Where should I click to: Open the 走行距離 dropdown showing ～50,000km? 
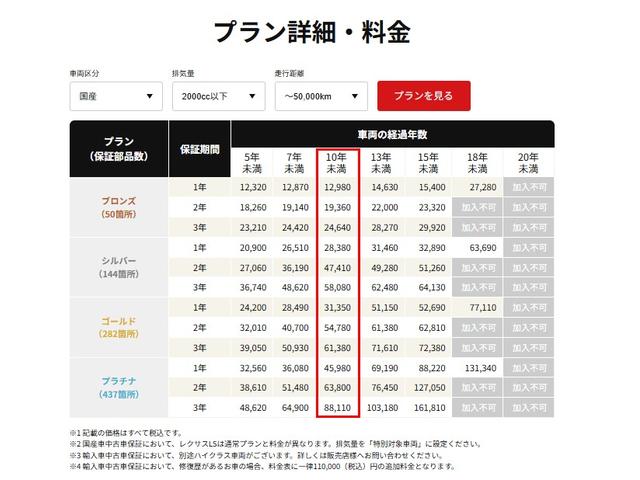coord(321,96)
